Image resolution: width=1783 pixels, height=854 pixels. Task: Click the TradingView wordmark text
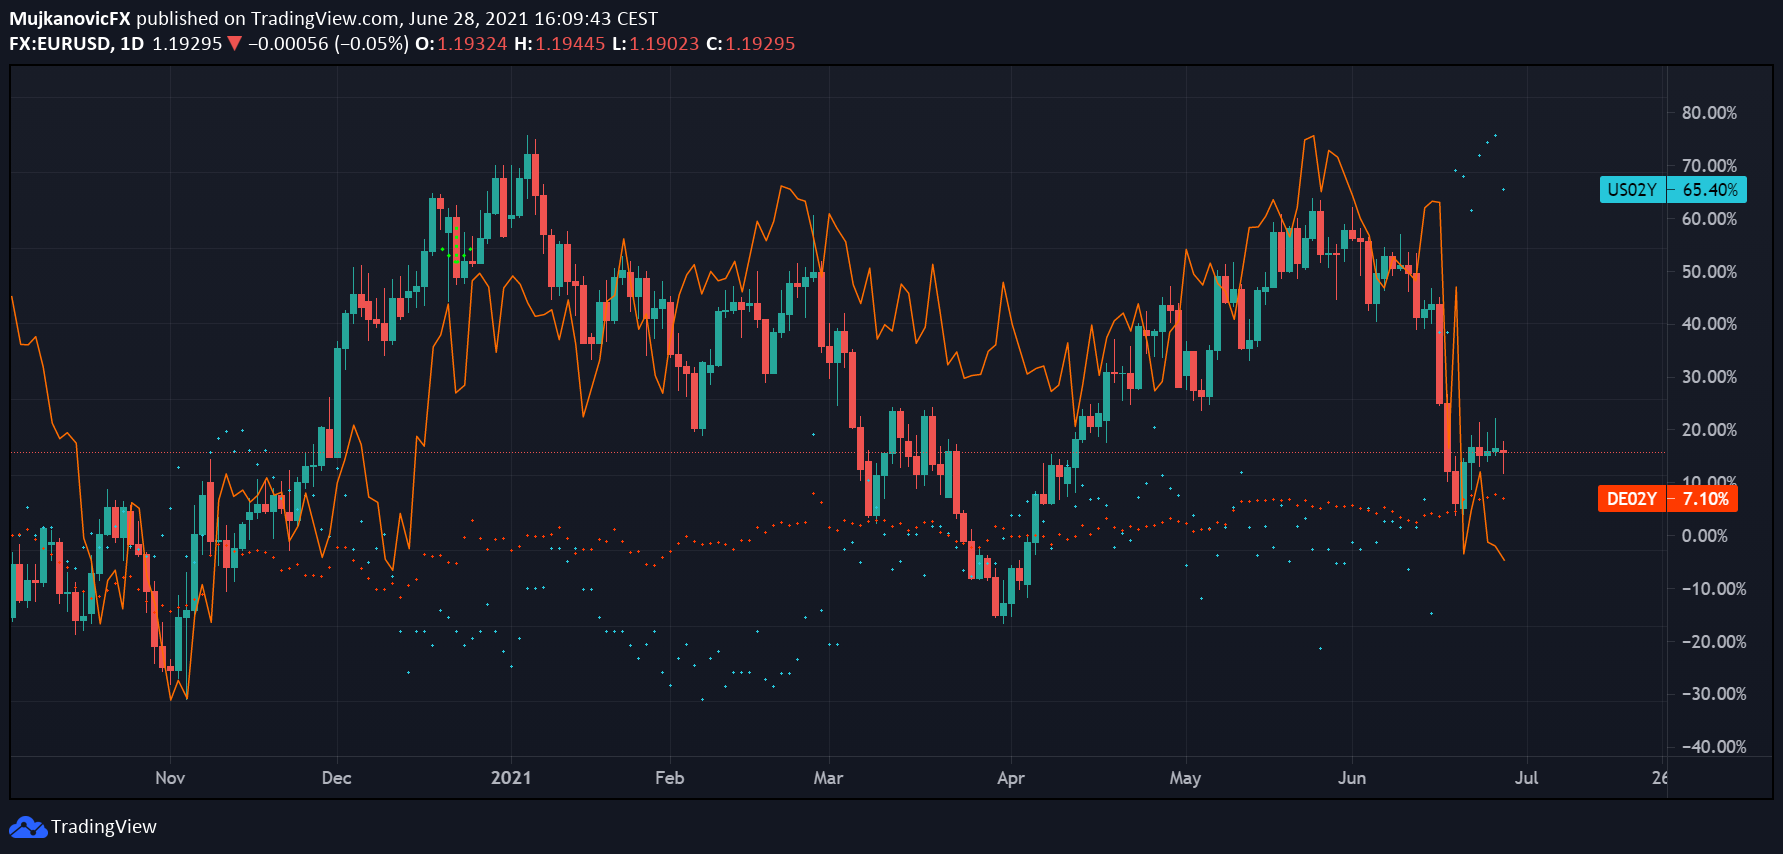coord(104,827)
